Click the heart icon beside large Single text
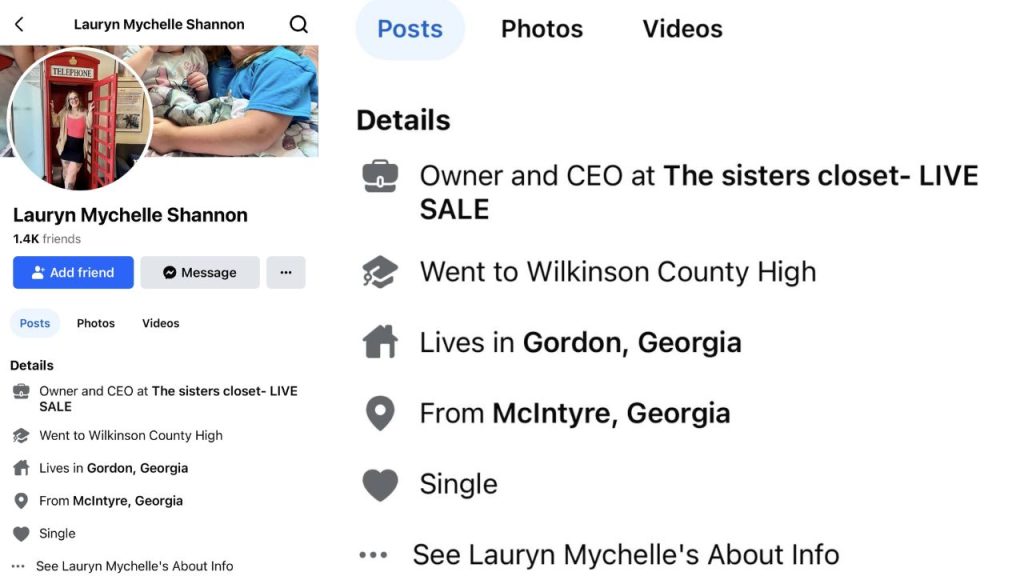1024x576 pixels. point(380,484)
